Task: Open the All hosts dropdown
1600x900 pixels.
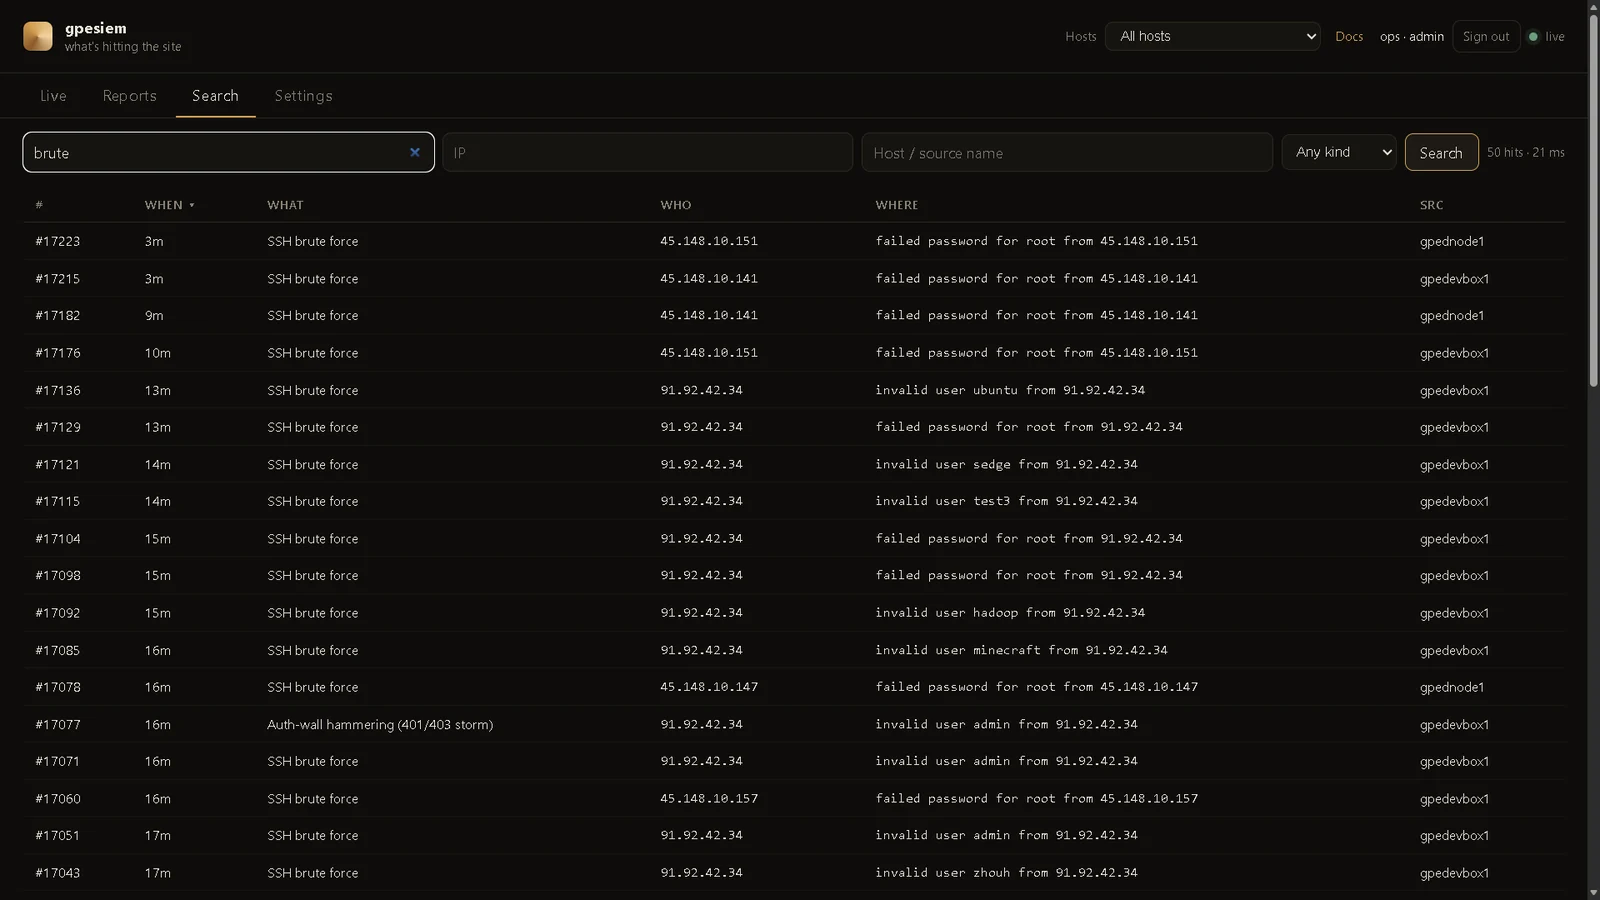Action: coord(1212,36)
